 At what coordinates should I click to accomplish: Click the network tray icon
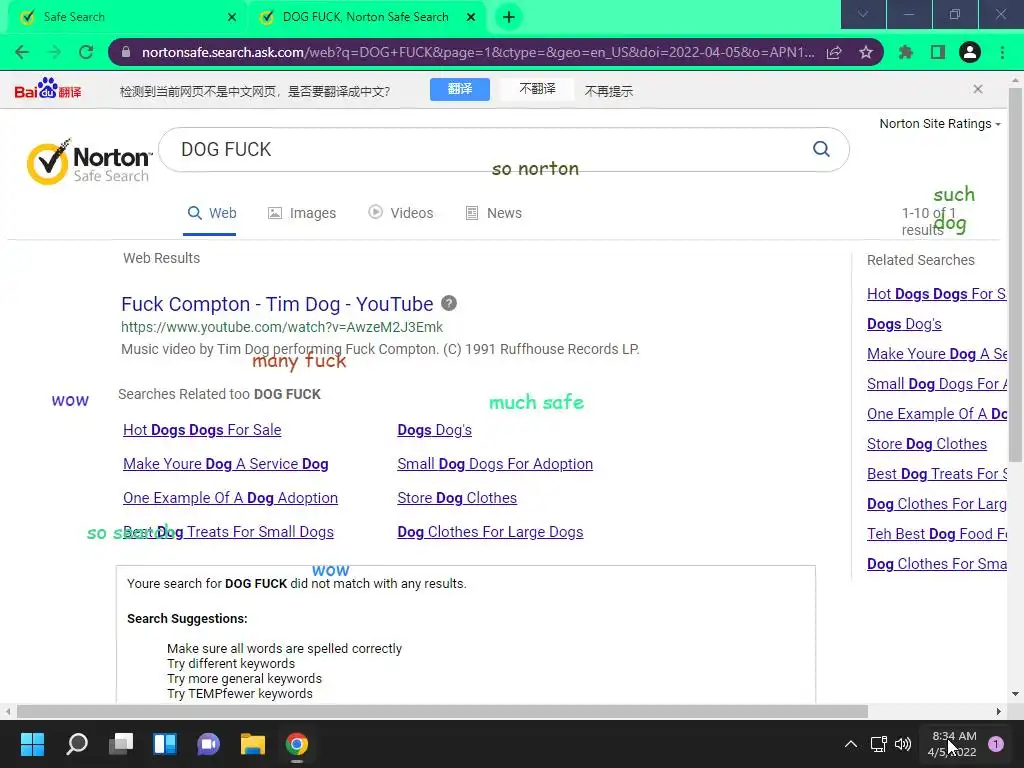pyautogui.click(x=878, y=744)
